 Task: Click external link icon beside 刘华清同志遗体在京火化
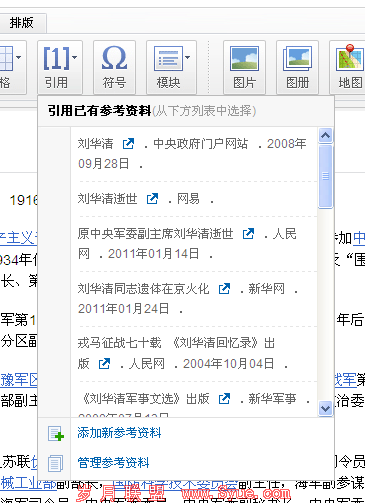coord(224,289)
